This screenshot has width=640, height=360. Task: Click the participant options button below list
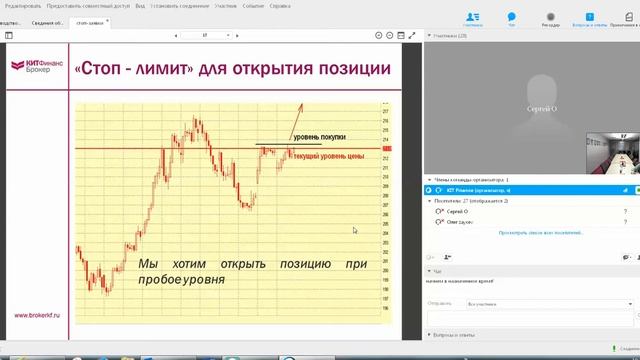tap(447, 257)
